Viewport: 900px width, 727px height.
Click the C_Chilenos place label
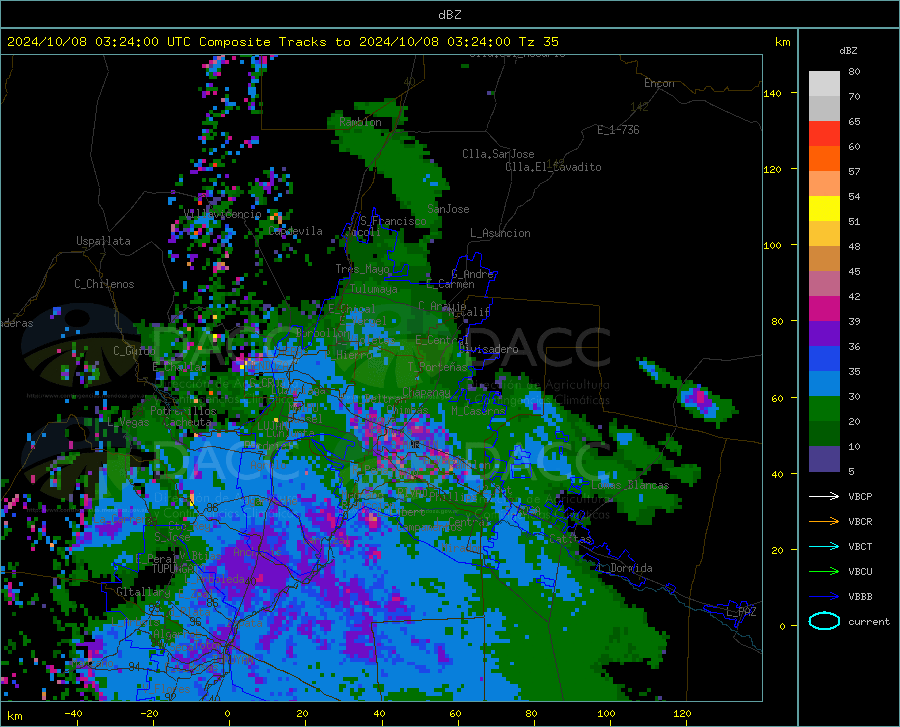[x=104, y=284]
